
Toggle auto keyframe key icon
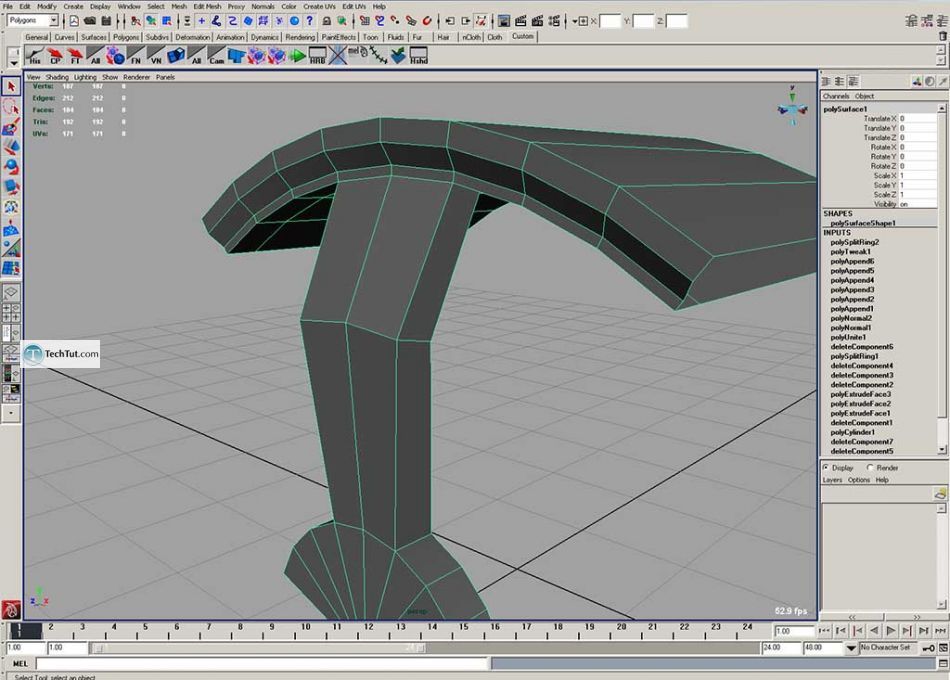click(928, 648)
